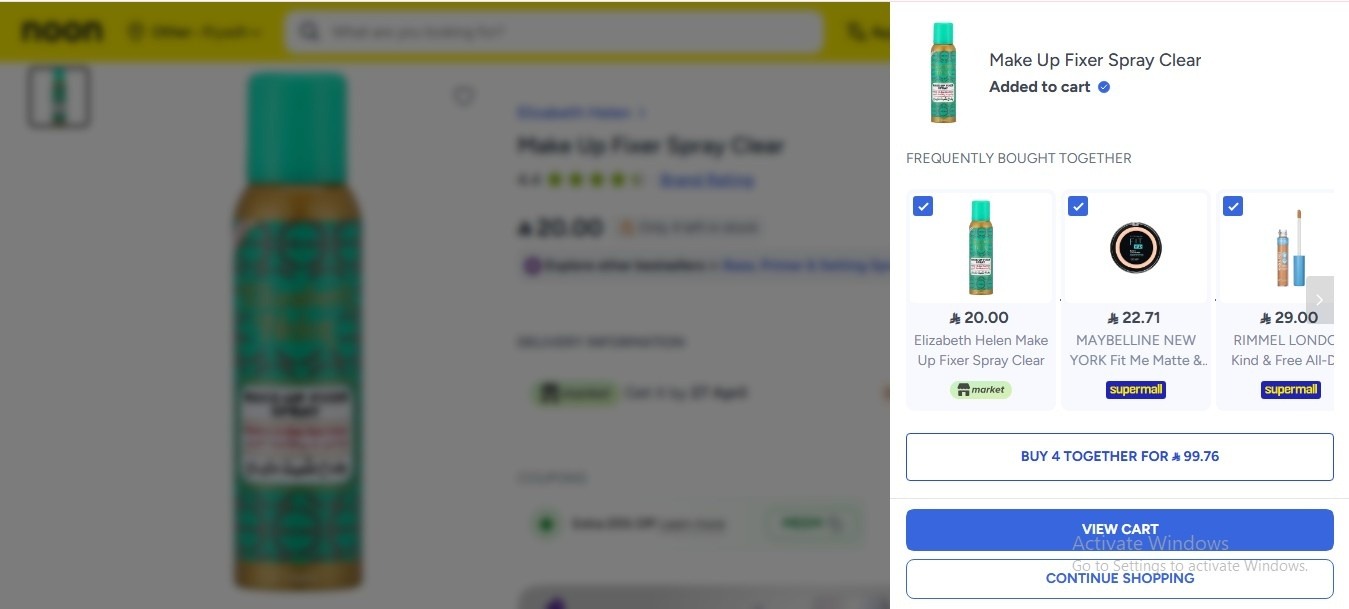Viewport: 1349px width, 609px height.
Task: Uncheck the Elizabeth Helen Make Up Fixer checkbox
Action: [x=923, y=206]
